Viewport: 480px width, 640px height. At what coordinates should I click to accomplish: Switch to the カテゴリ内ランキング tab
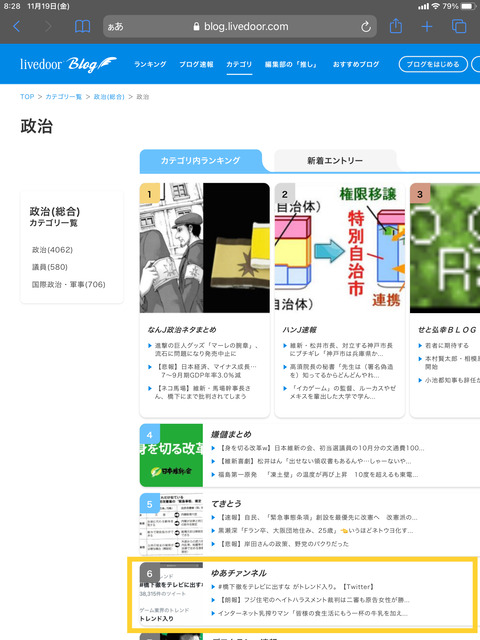(200, 160)
